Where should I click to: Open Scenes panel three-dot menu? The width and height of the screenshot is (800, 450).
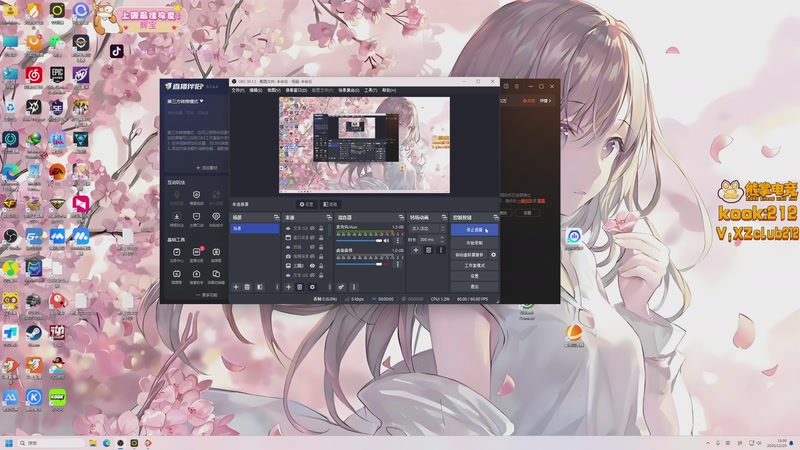(x=277, y=287)
